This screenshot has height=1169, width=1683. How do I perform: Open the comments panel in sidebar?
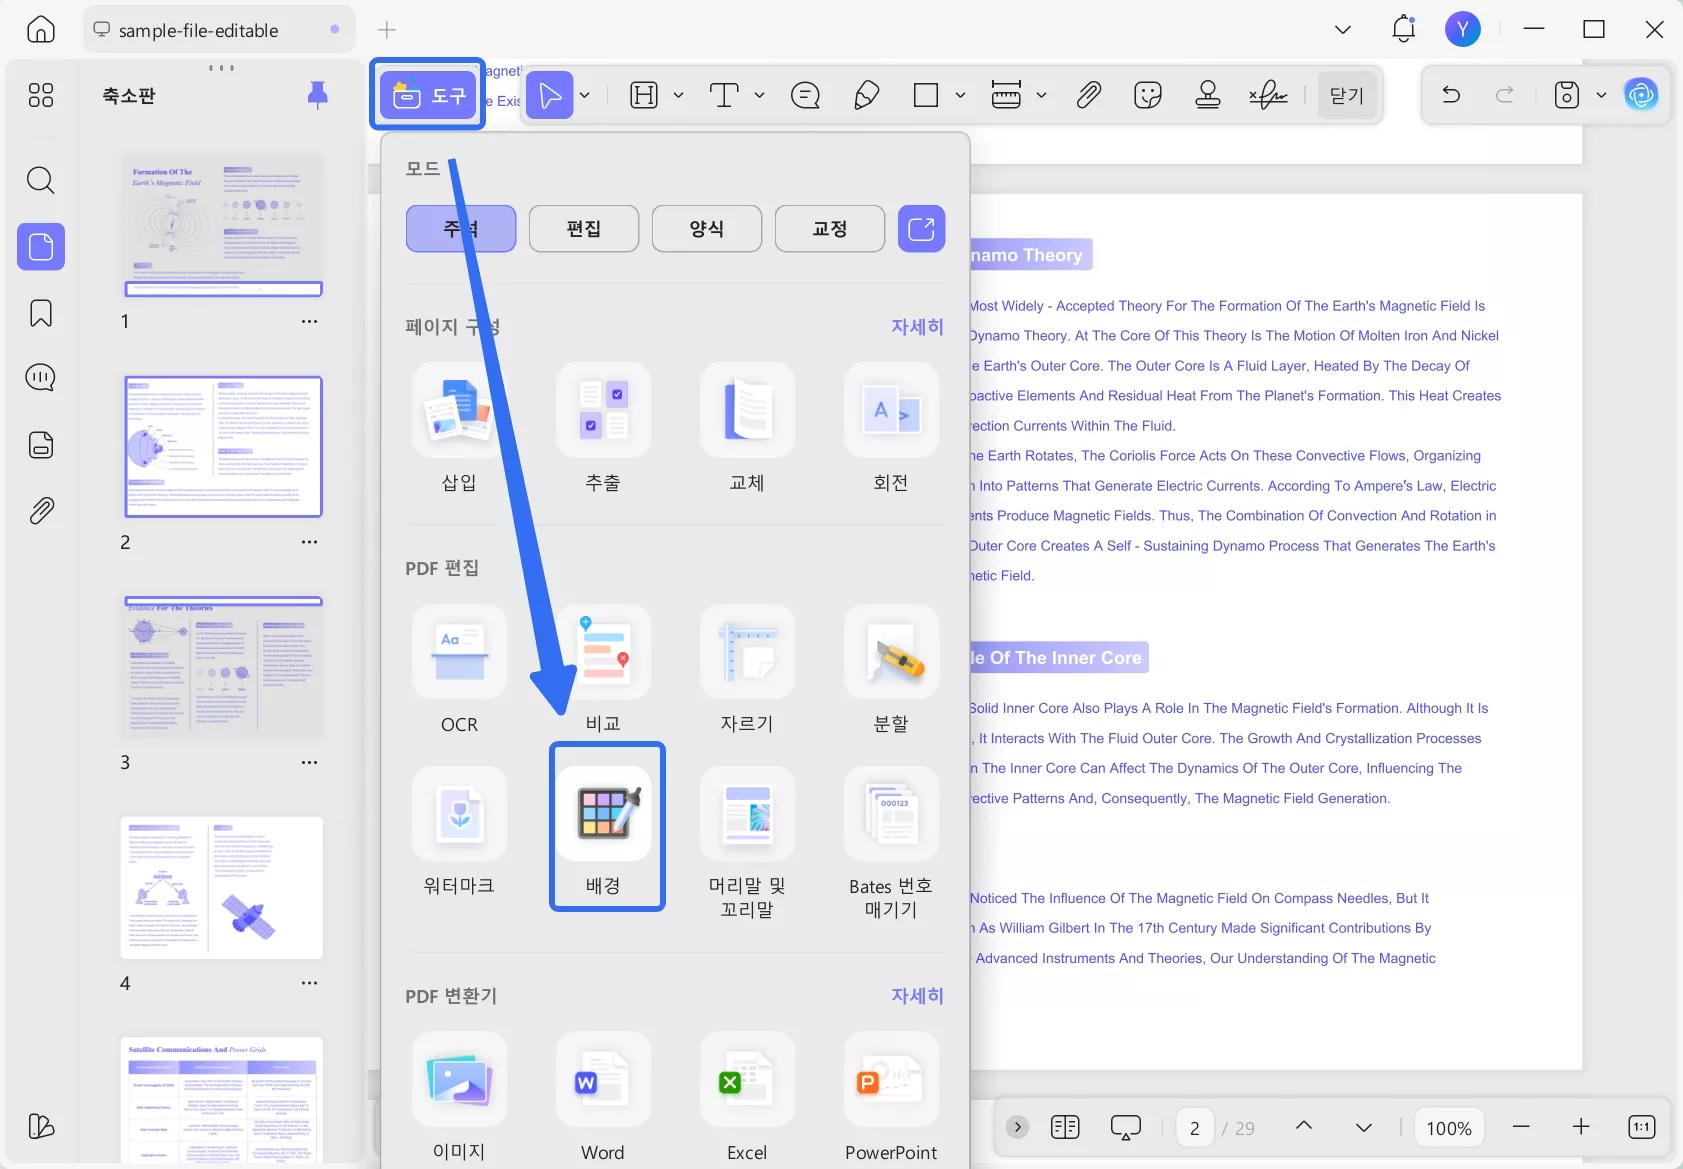click(41, 378)
